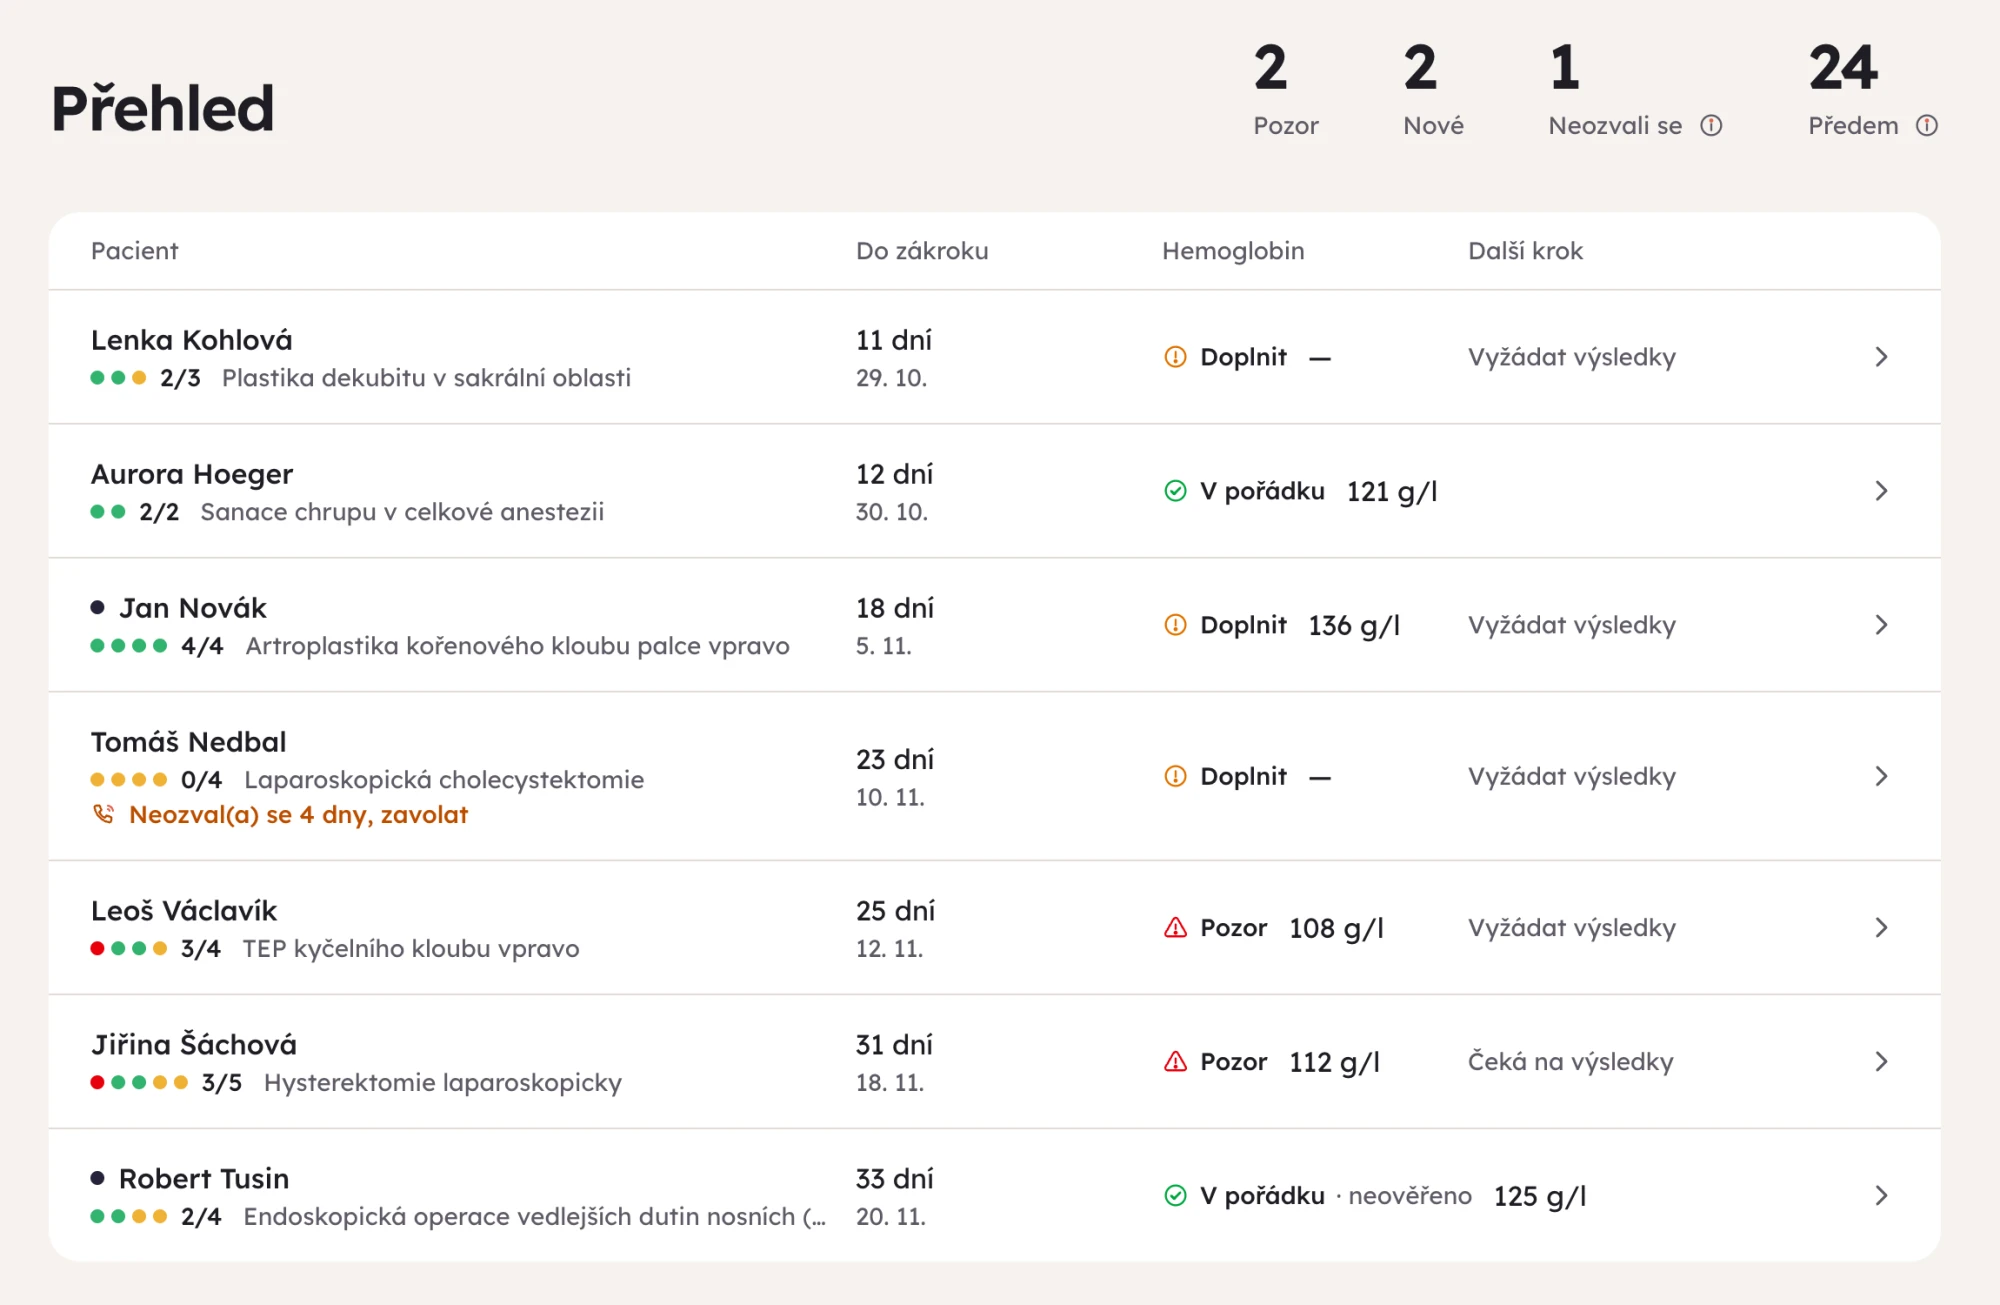Click Lenka Kohlová's 2/3 progress dots
The width and height of the screenshot is (2000, 1305).
pyautogui.click(x=119, y=378)
